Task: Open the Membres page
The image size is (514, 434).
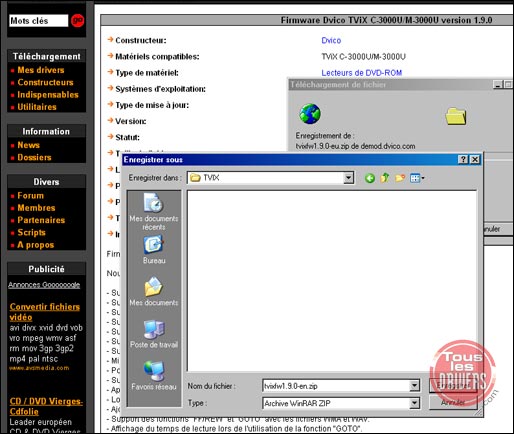Action: click(36, 208)
